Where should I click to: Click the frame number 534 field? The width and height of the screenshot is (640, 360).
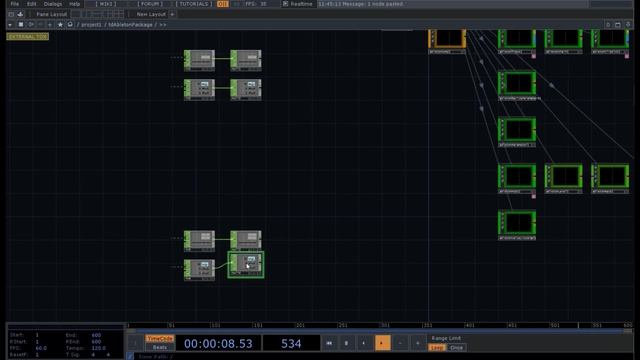tap(291, 343)
